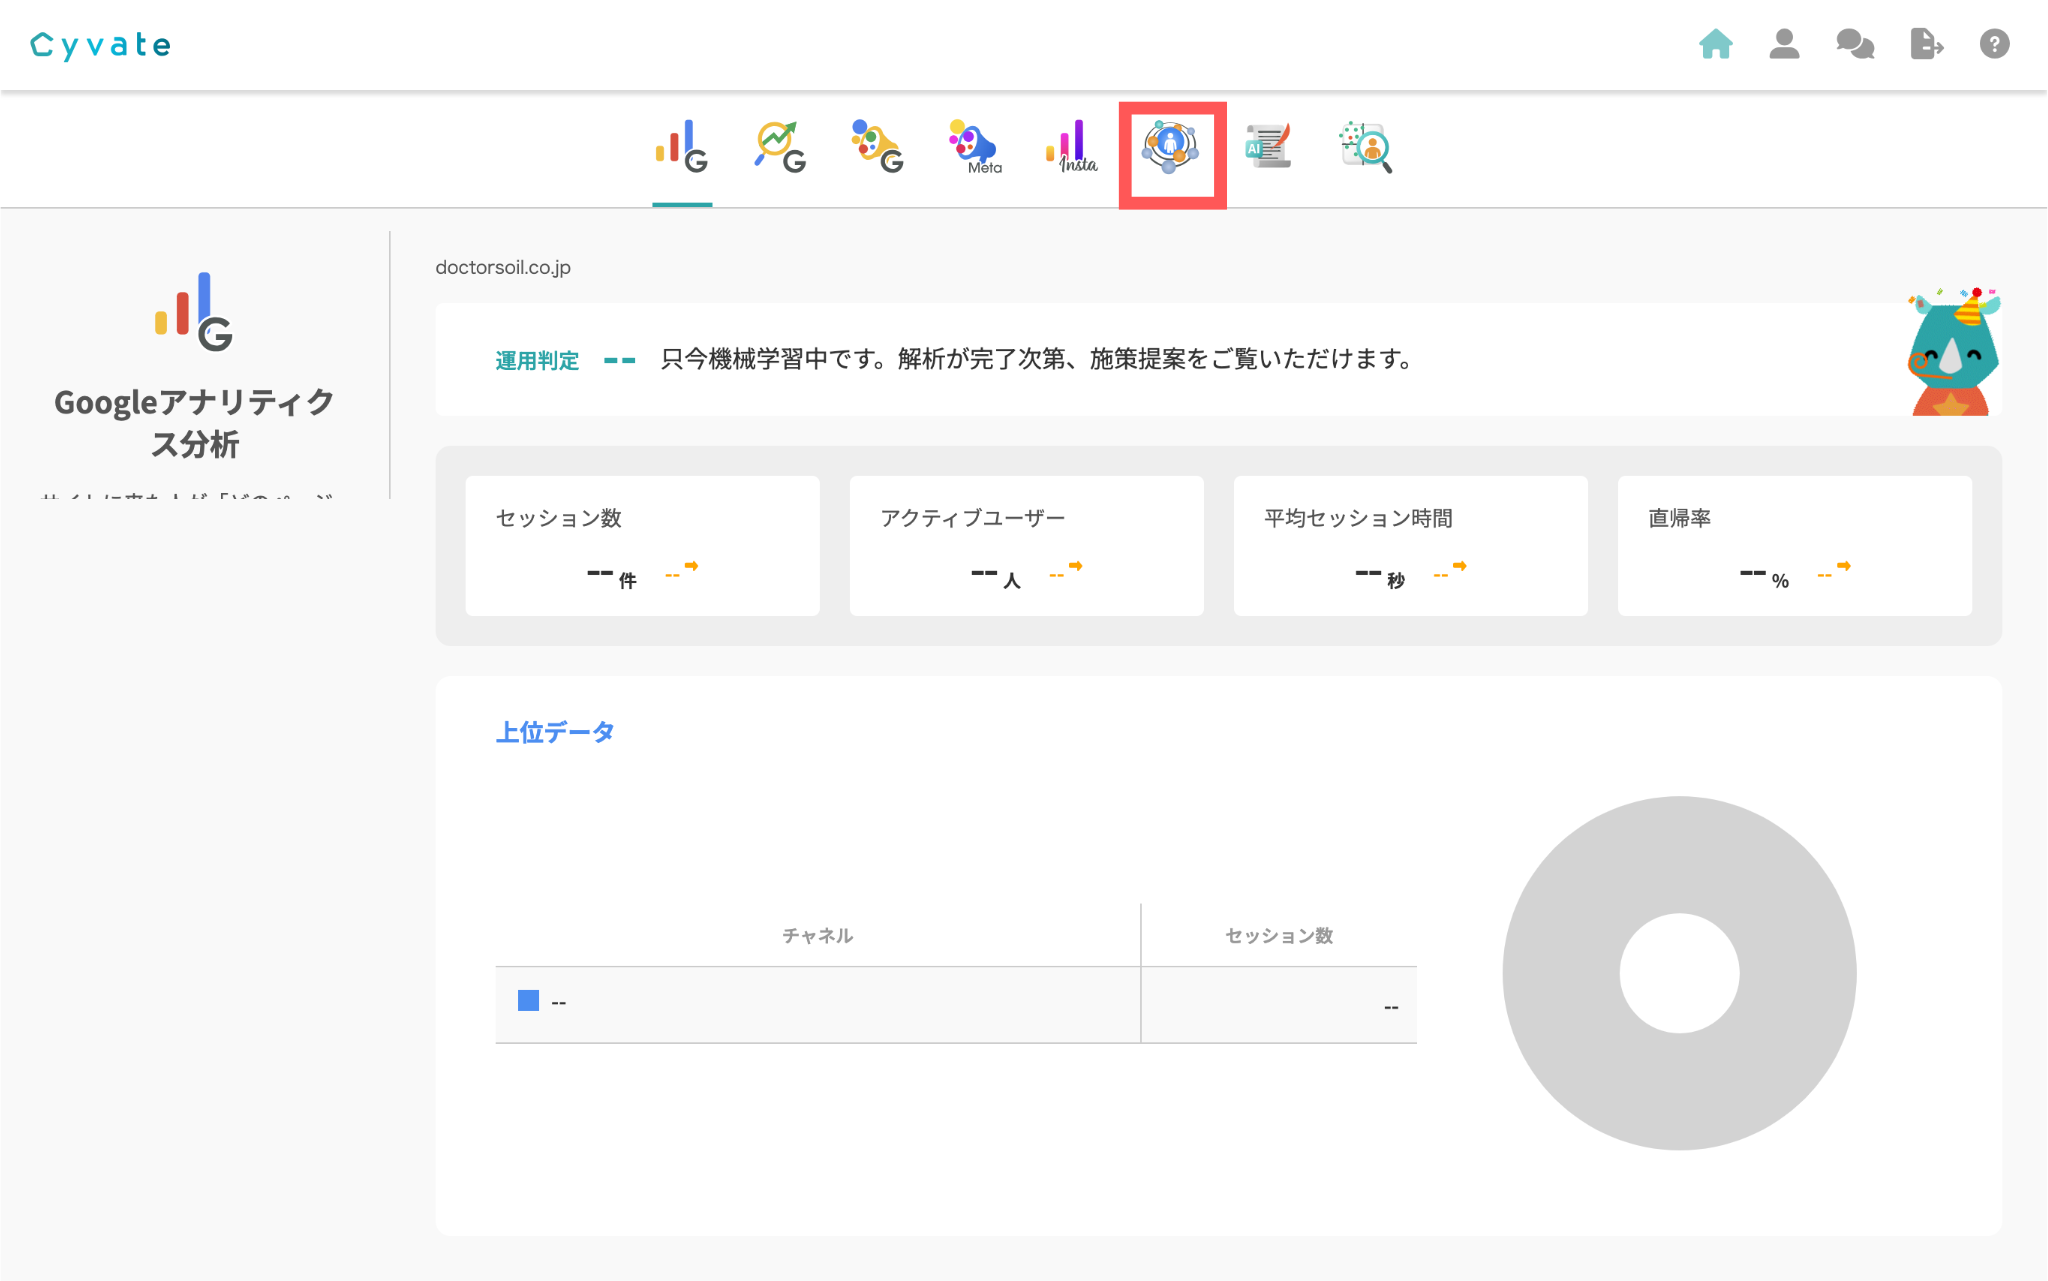Click the アクティブユーザー metric card
Viewport: 2048px width, 1281px height.
pyautogui.click(x=1026, y=545)
